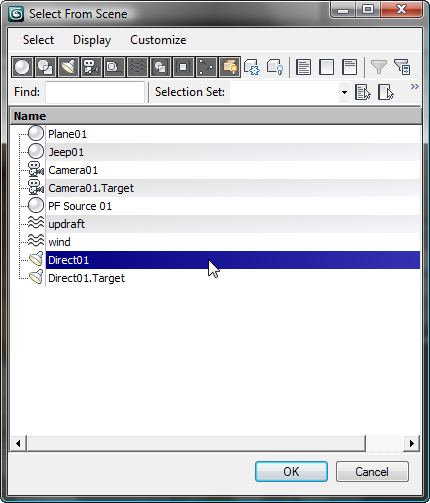Screen dimensions: 430x503
Task: Open the Display menu
Action: click(92, 40)
